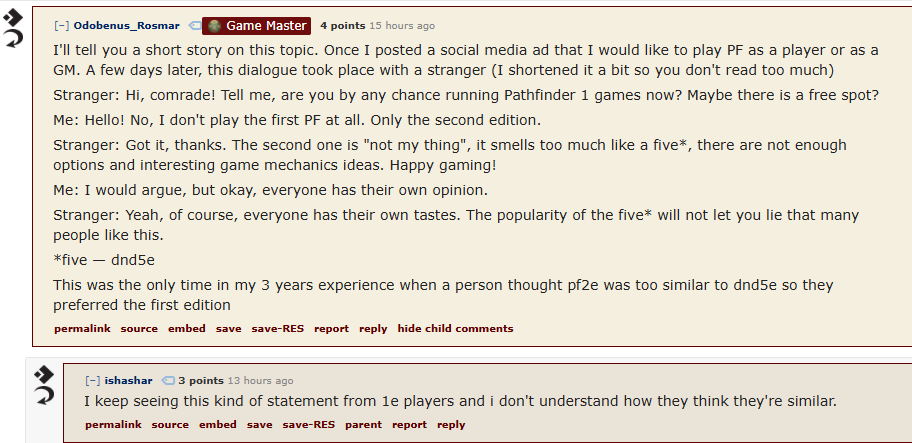Viewport: 912px width, 443px height.
Task: Downvote ishashar's reply
Action: coord(44,395)
